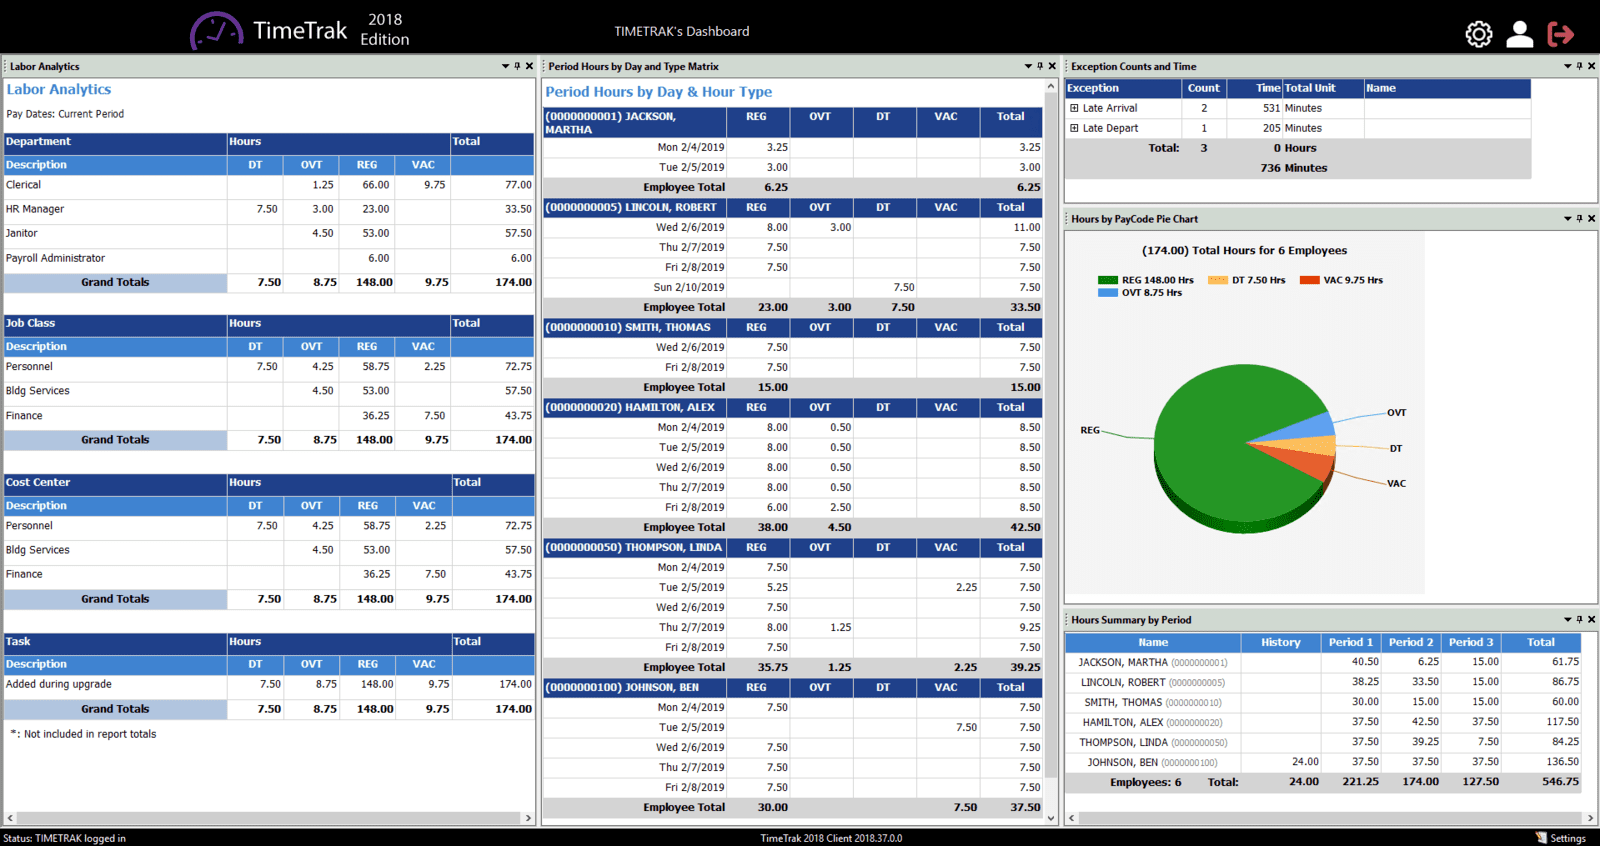This screenshot has width=1600, height=846.
Task: Close the Exception Counts and Time panel
Action: (1591, 66)
